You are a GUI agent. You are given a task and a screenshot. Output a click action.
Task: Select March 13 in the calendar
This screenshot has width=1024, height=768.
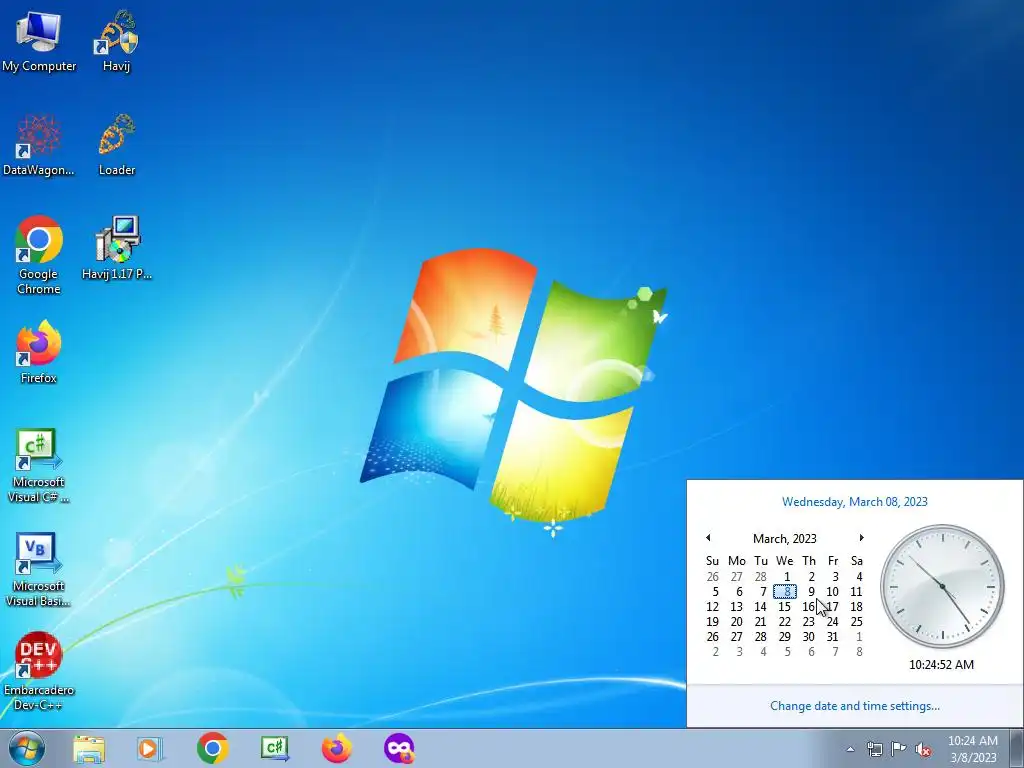(x=737, y=607)
